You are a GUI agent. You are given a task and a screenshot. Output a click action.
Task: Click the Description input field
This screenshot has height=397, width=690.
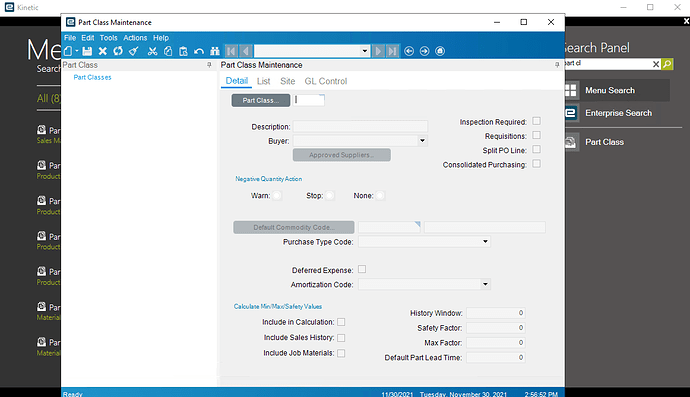pyautogui.click(x=360, y=127)
